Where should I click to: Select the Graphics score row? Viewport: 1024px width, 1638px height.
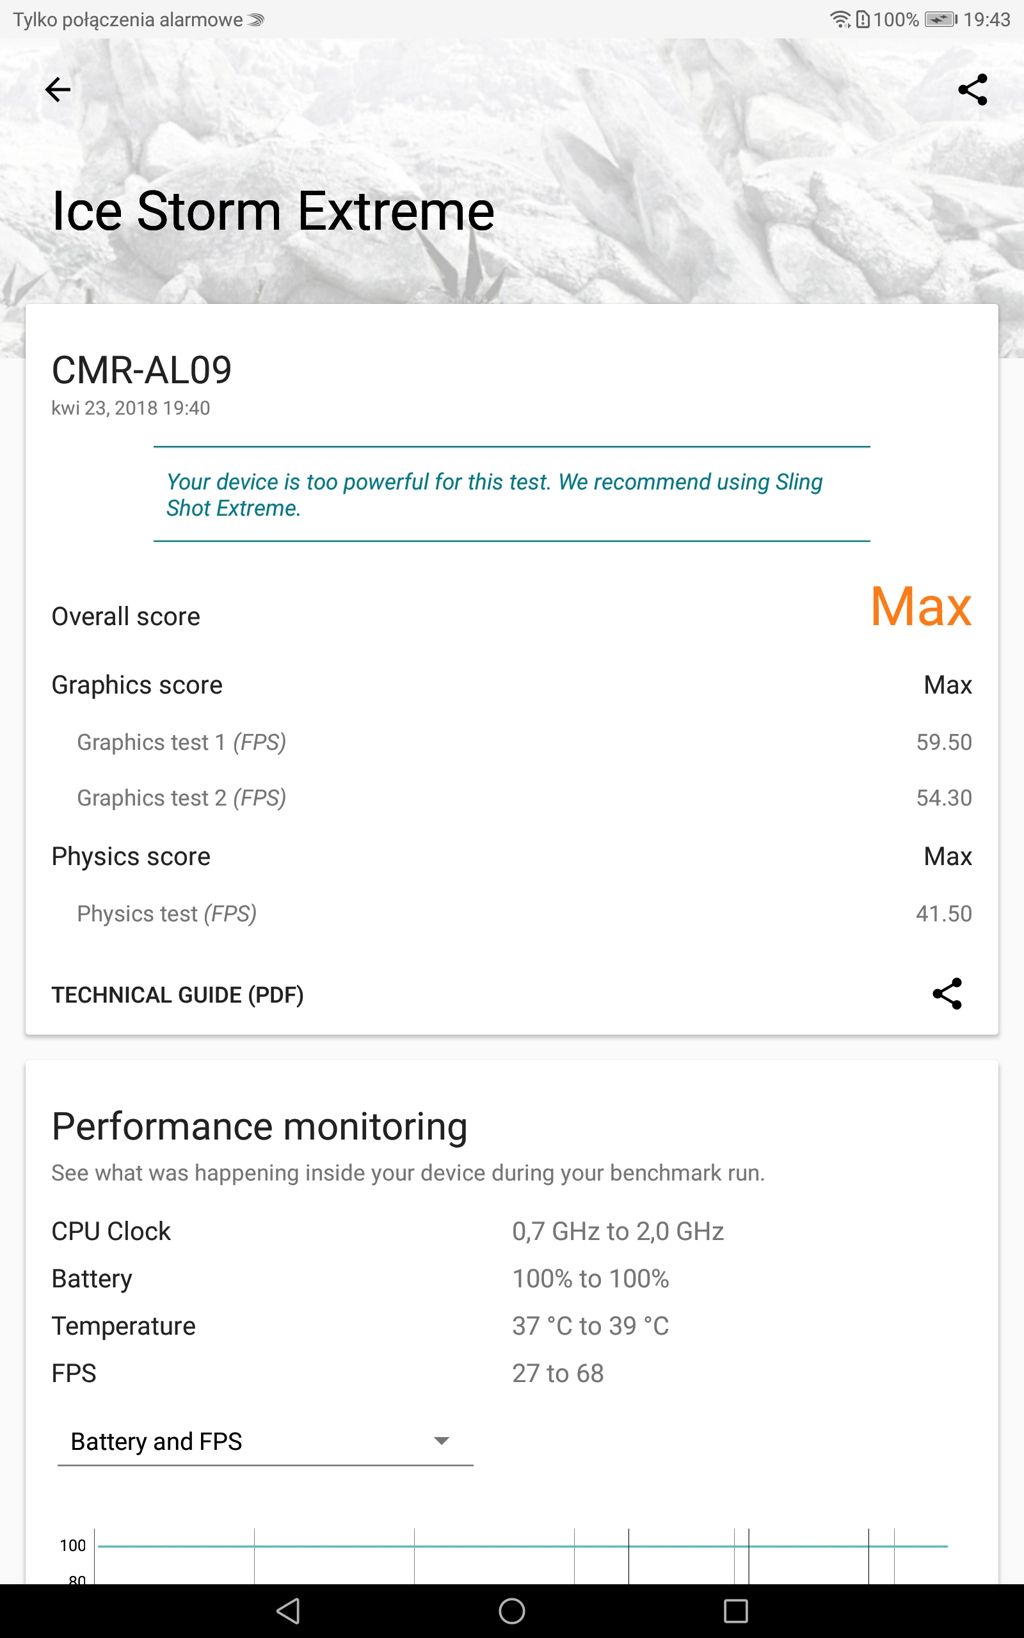click(x=510, y=685)
